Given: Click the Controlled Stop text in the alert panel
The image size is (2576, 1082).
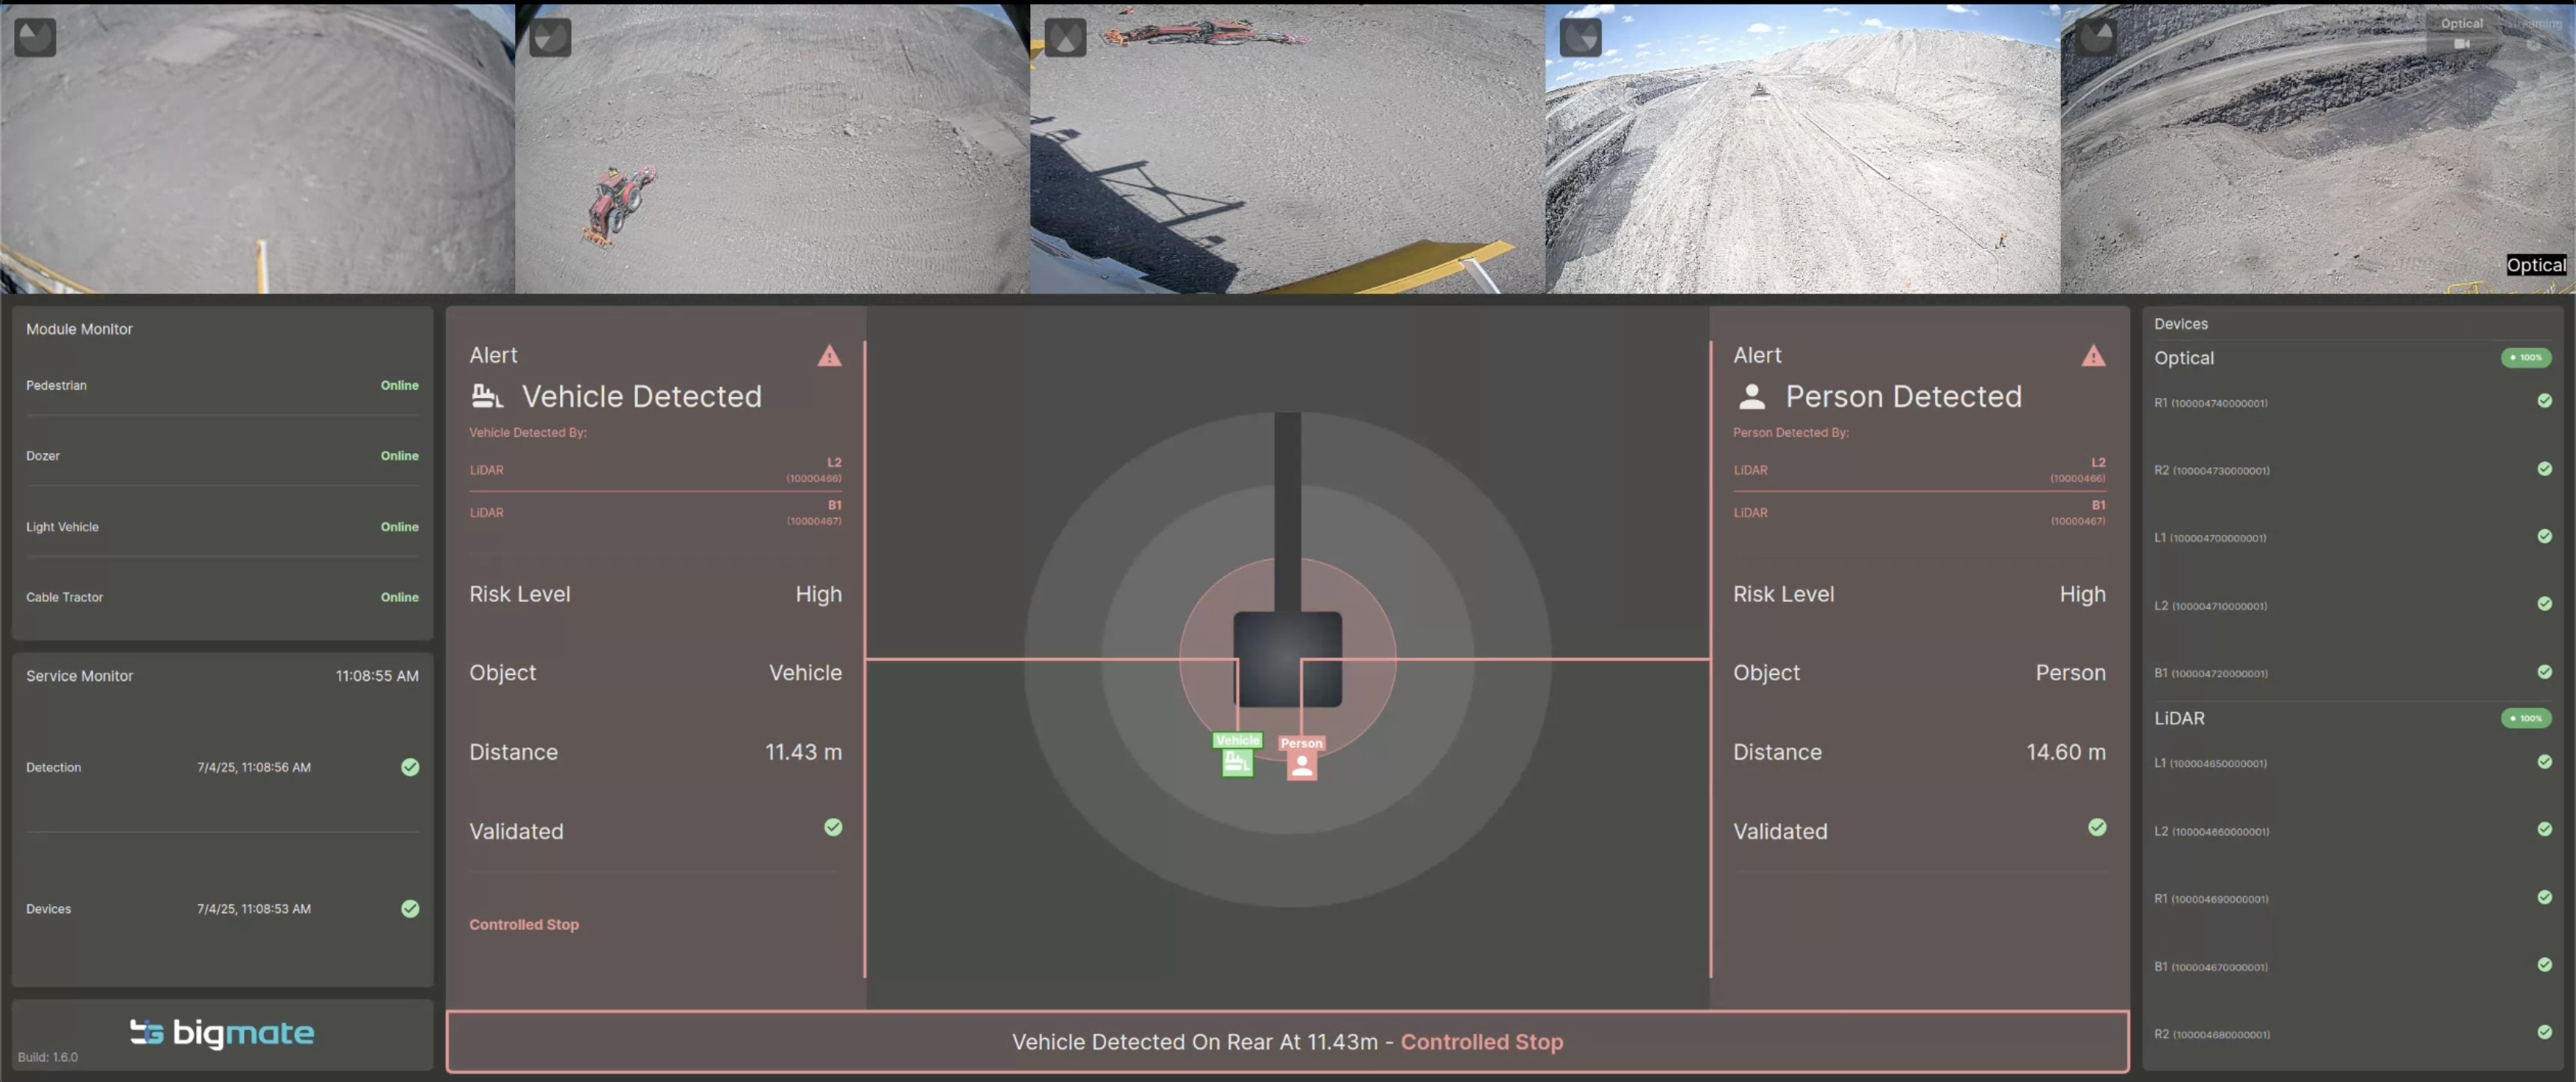Looking at the screenshot, I should [524, 925].
